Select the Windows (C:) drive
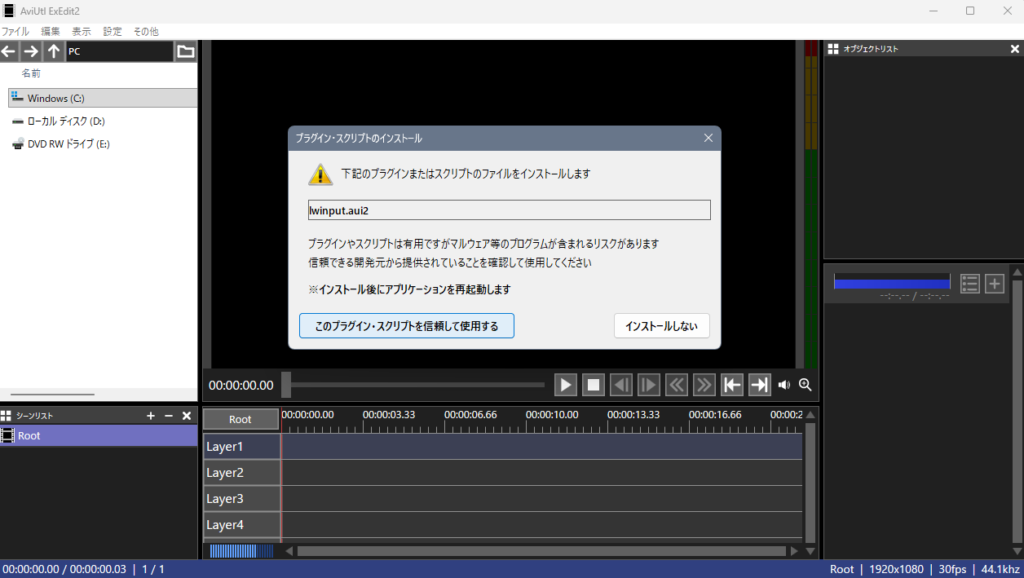 55,98
